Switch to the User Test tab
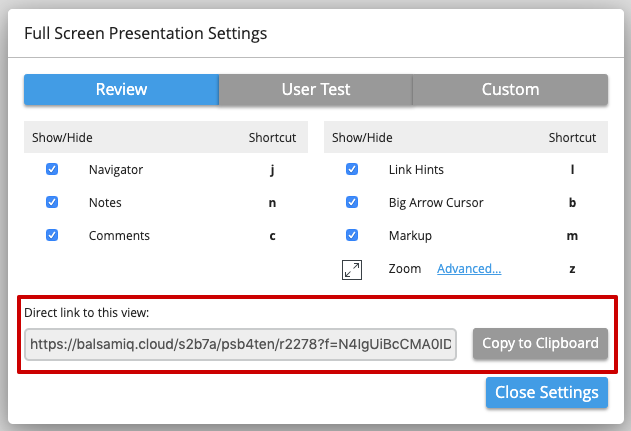 click(315, 90)
